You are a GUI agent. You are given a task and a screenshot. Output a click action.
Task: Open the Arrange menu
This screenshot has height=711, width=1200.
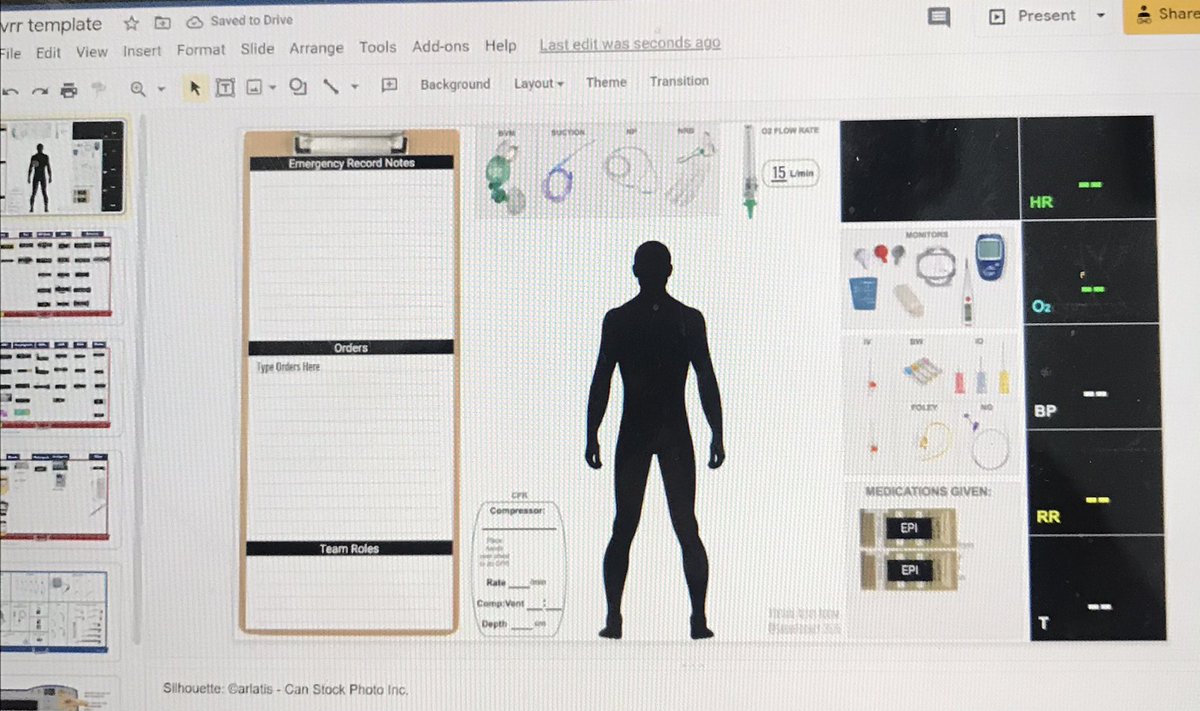click(316, 48)
